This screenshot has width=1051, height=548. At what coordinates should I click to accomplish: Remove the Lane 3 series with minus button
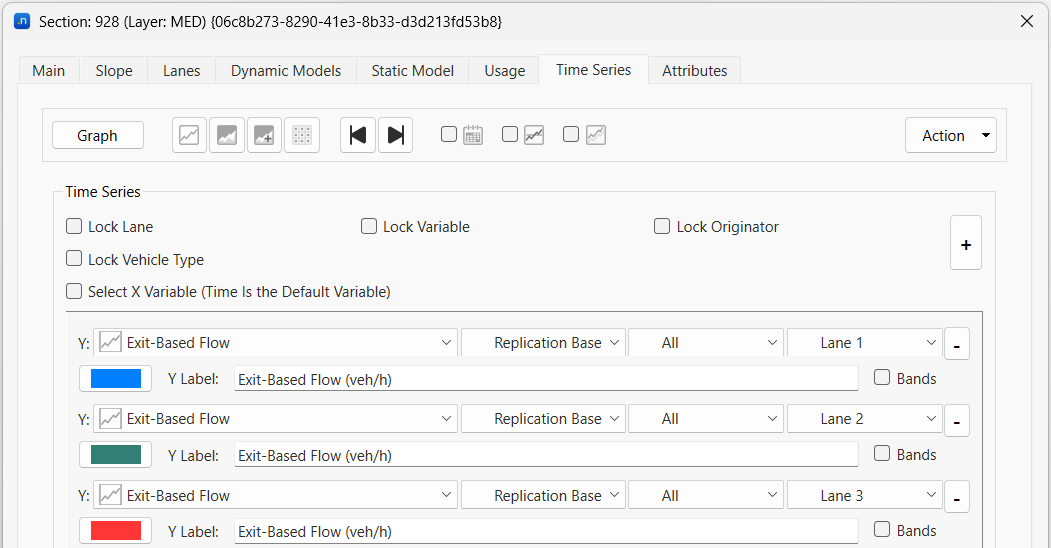pyautogui.click(x=956, y=498)
